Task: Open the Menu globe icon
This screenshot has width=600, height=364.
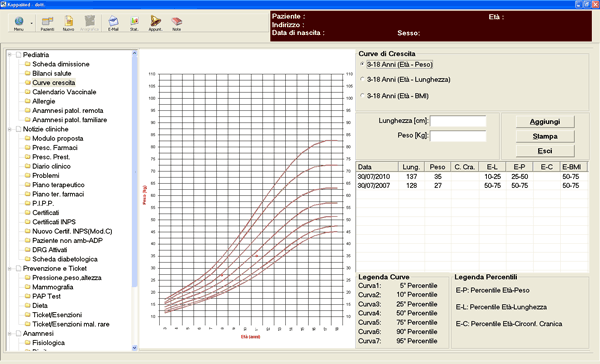Action: [19, 22]
